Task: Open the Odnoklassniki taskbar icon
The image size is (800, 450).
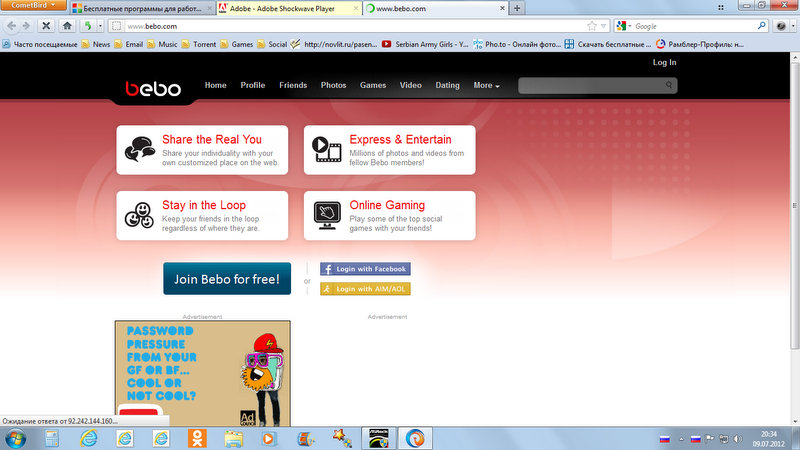Action: (x=197, y=439)
